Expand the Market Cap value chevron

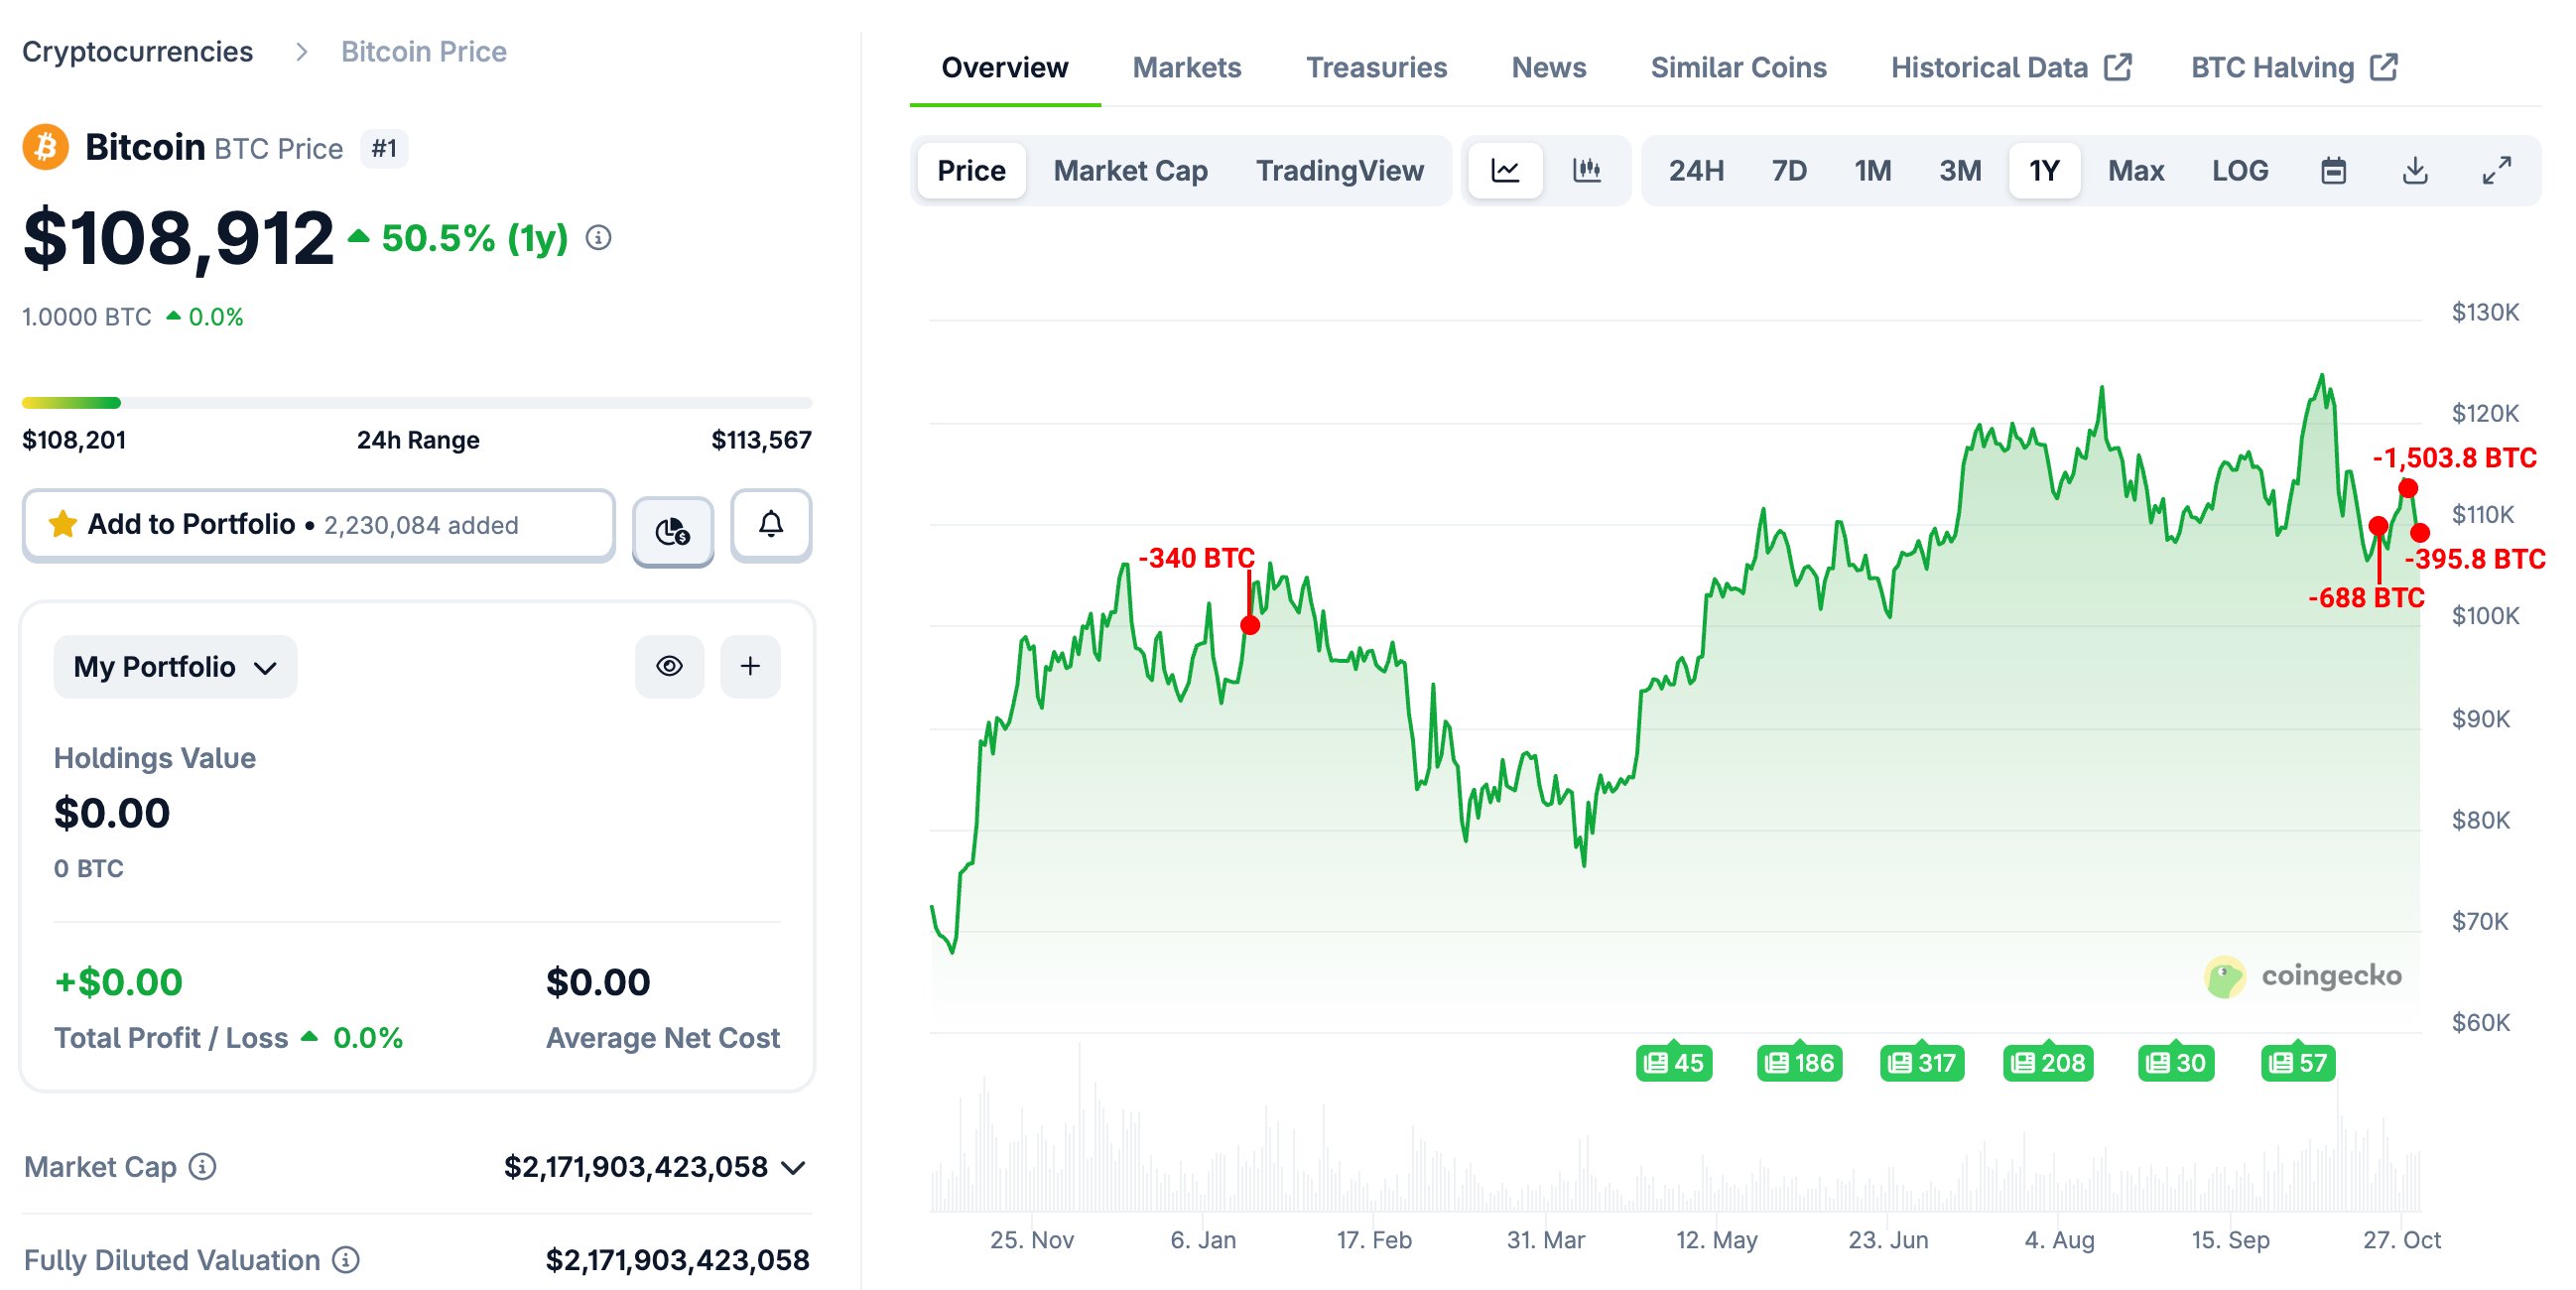tap(794, 1167)
